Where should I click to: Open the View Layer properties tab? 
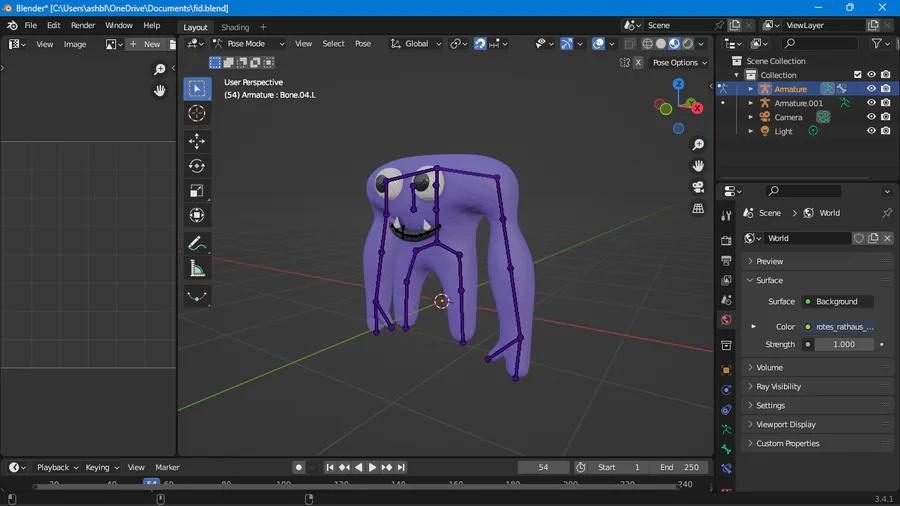pyautogui.click(x=726, y=280)
